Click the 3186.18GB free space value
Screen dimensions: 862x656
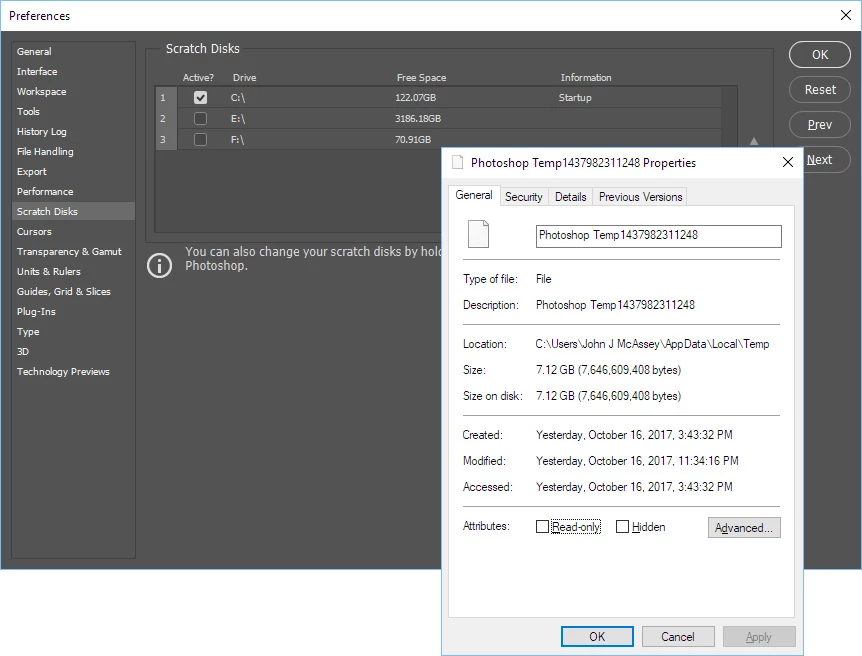point(418,118)
